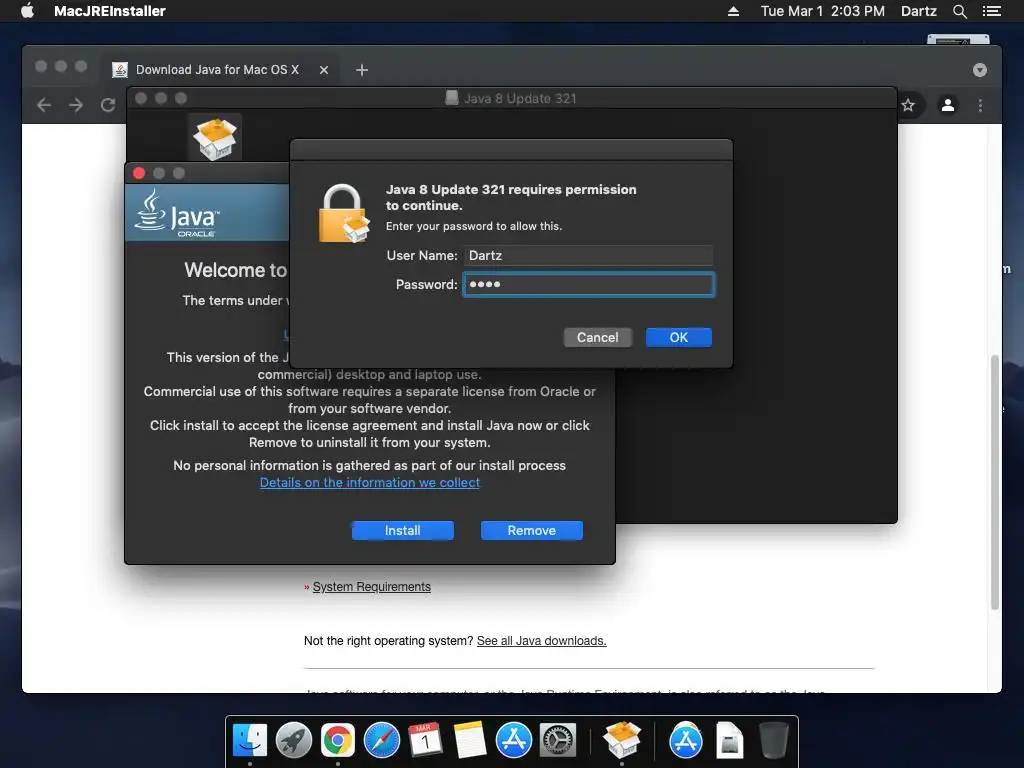Open the browser three-dot menu
The image size is (1024, 768).
(x=980, y=105)
